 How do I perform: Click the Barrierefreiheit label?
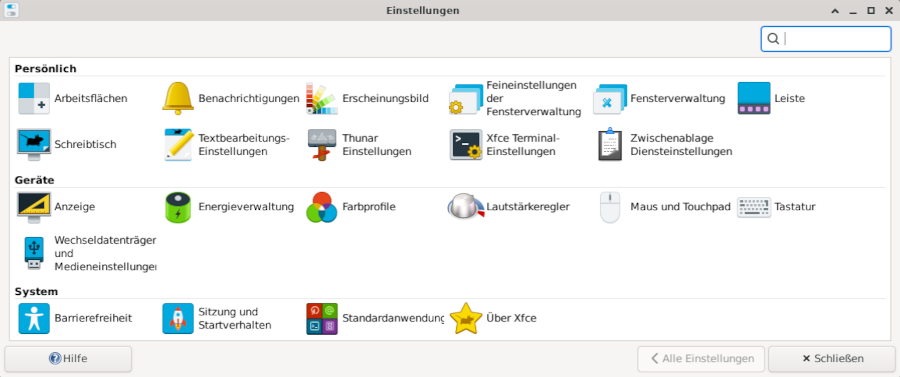coord(93,318)
